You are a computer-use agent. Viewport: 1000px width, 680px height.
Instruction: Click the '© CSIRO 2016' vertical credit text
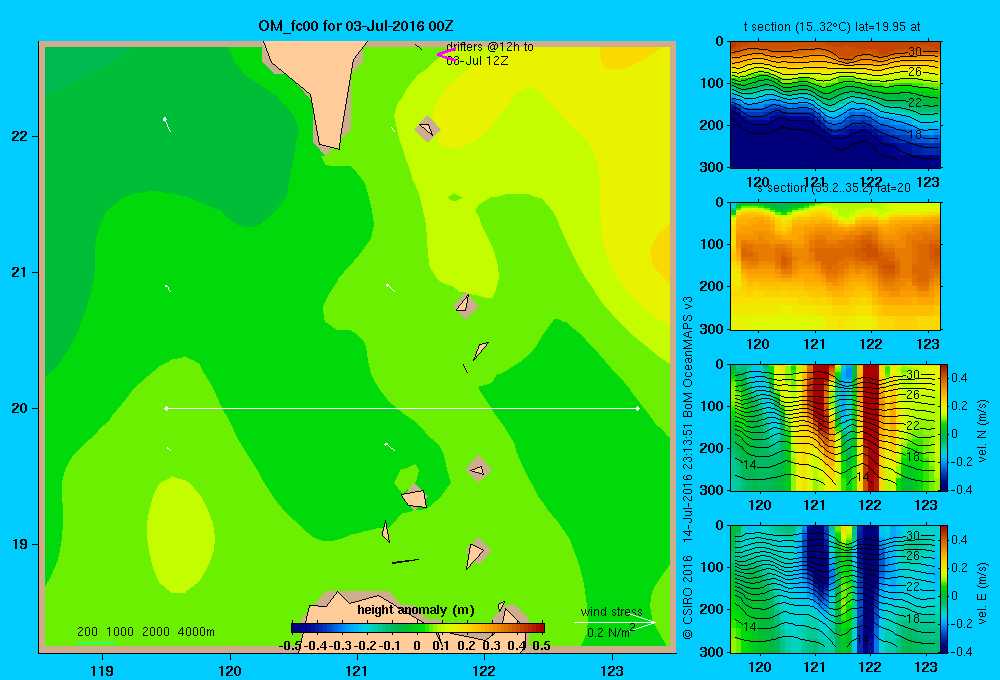click(688, 597)
